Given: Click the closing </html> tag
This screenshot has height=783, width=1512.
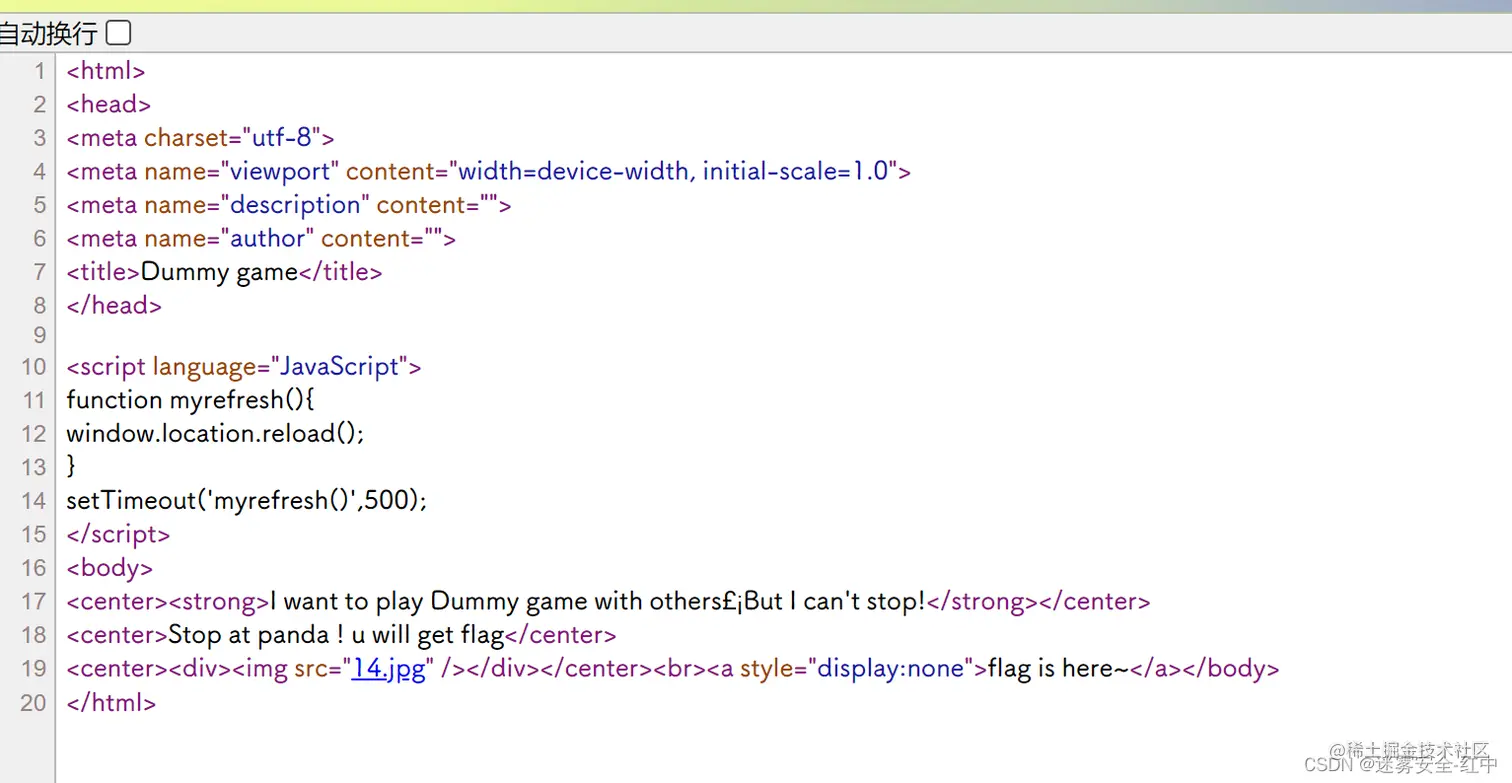Looking at the screenshot, I should [x=111, y=702].
